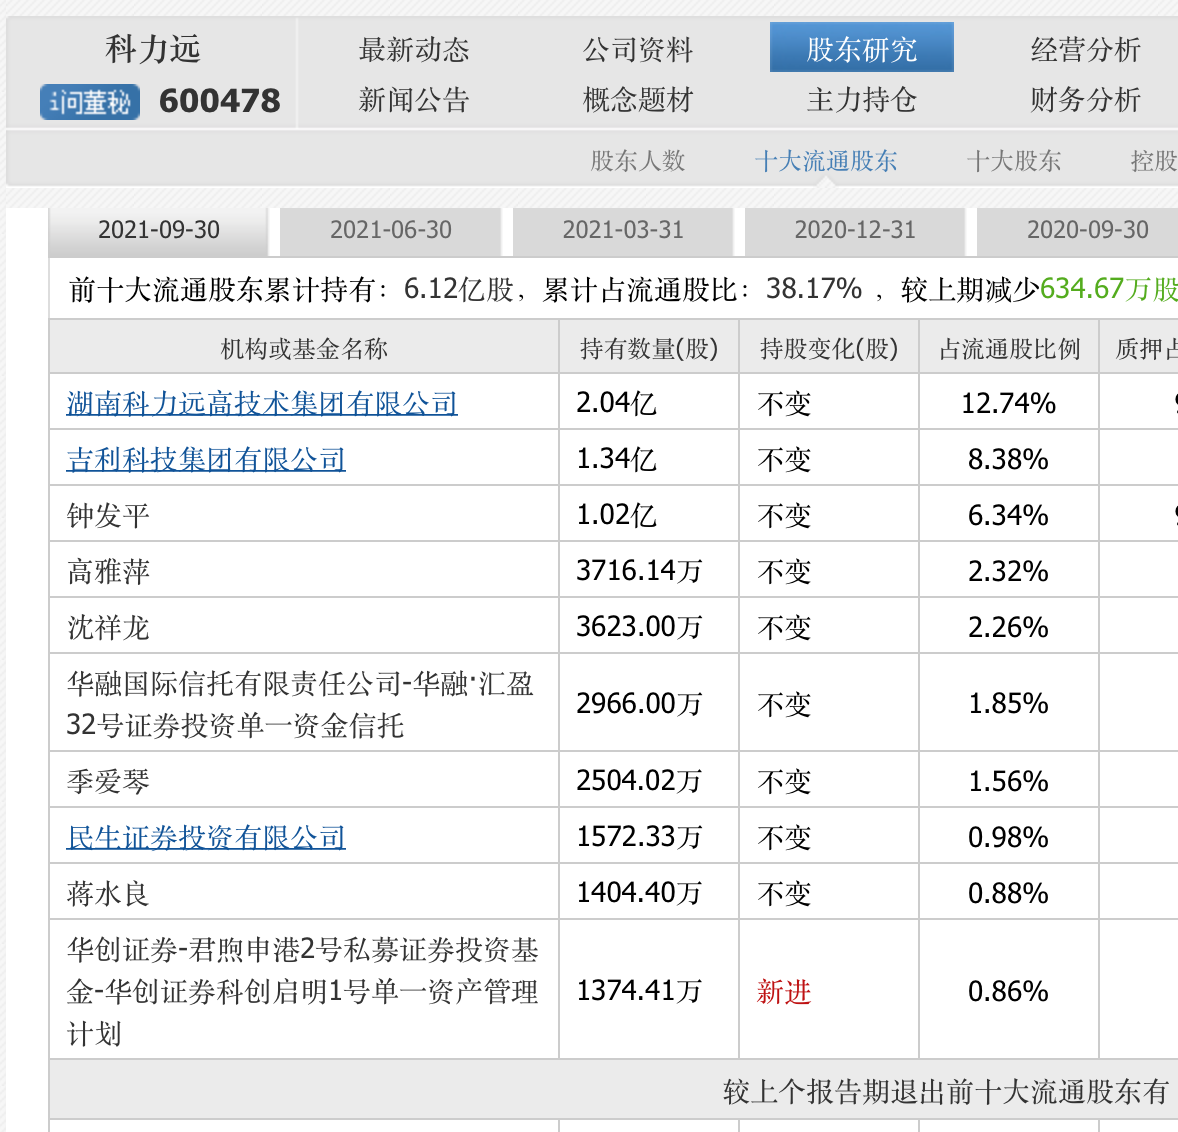Click the 1572.33万 holding value

pyautogui.click(x=639, y=837)
